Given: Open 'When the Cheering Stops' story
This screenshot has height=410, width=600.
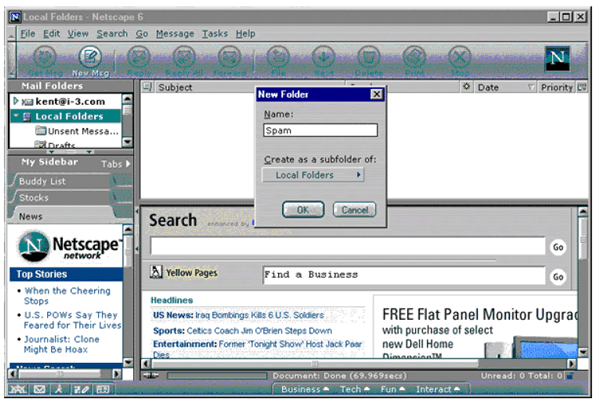Looking at the screenshot, I should [67, 296].
